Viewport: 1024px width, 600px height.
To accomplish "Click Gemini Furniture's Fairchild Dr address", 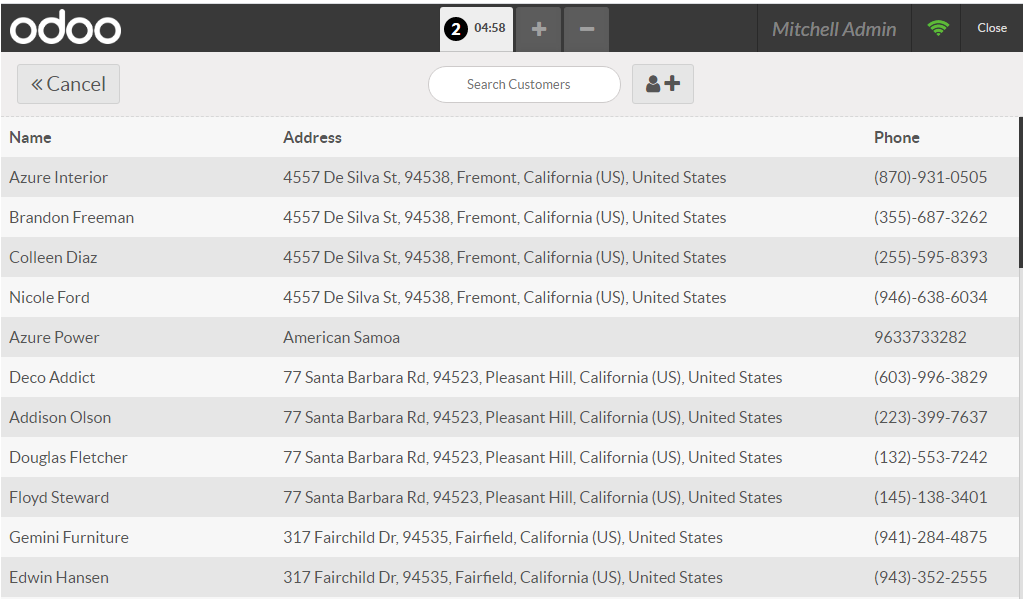I will [503, 537].
